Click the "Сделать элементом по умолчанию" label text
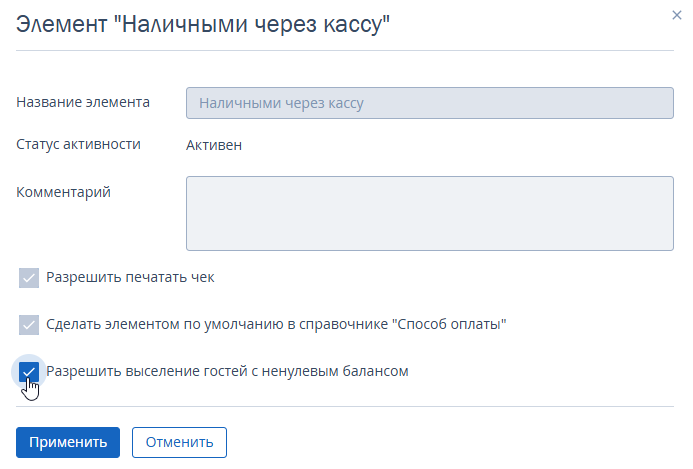This screenshot has width=693, height=469. (x=276, y=324)
